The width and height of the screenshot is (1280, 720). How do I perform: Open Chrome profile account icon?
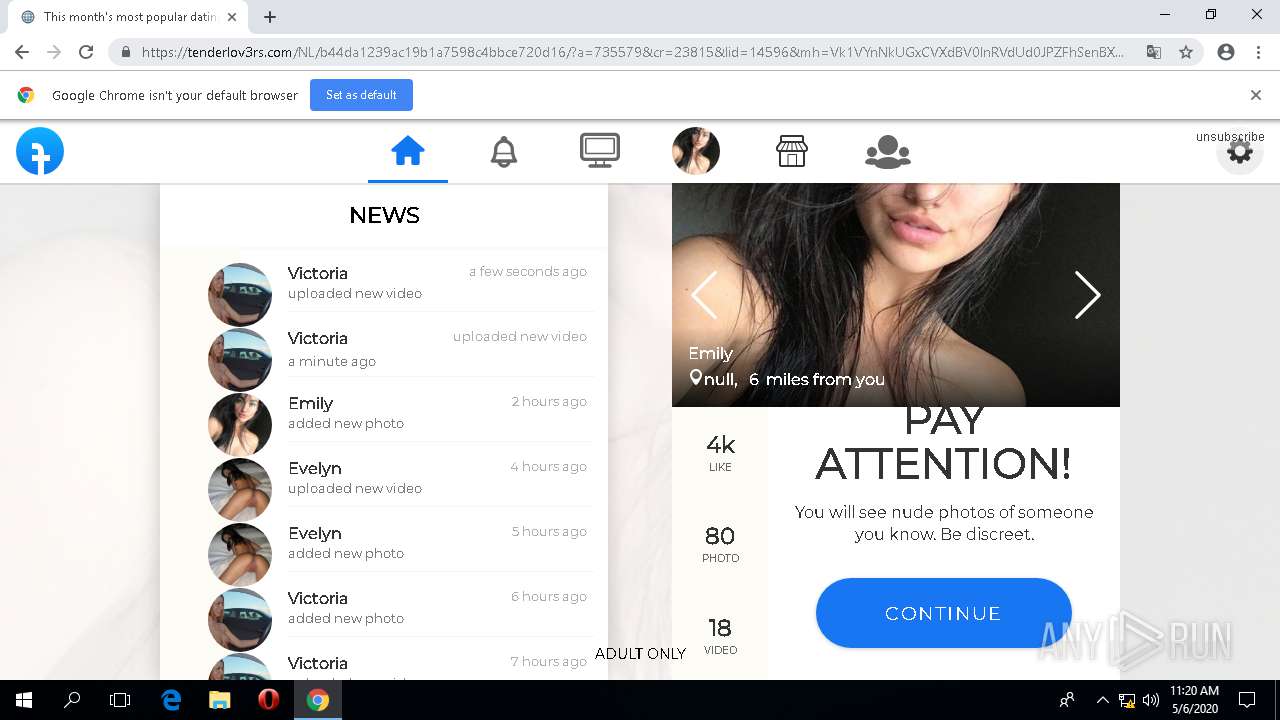click(1226, 52)
